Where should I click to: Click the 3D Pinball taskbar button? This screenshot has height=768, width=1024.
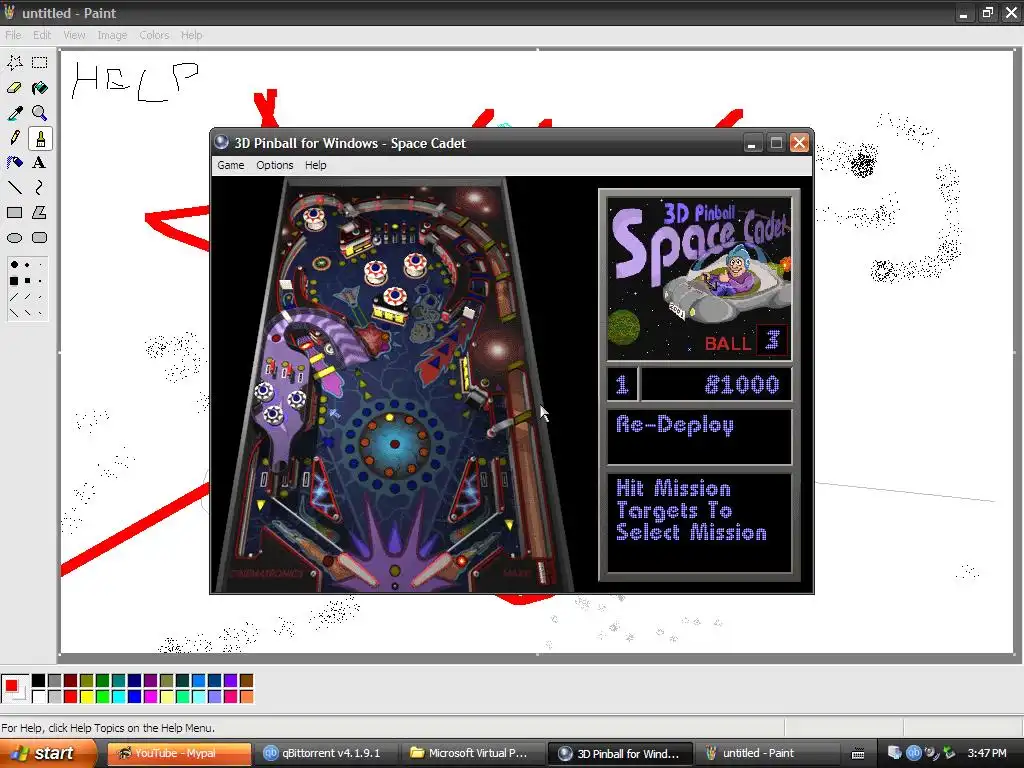point(620,753)
